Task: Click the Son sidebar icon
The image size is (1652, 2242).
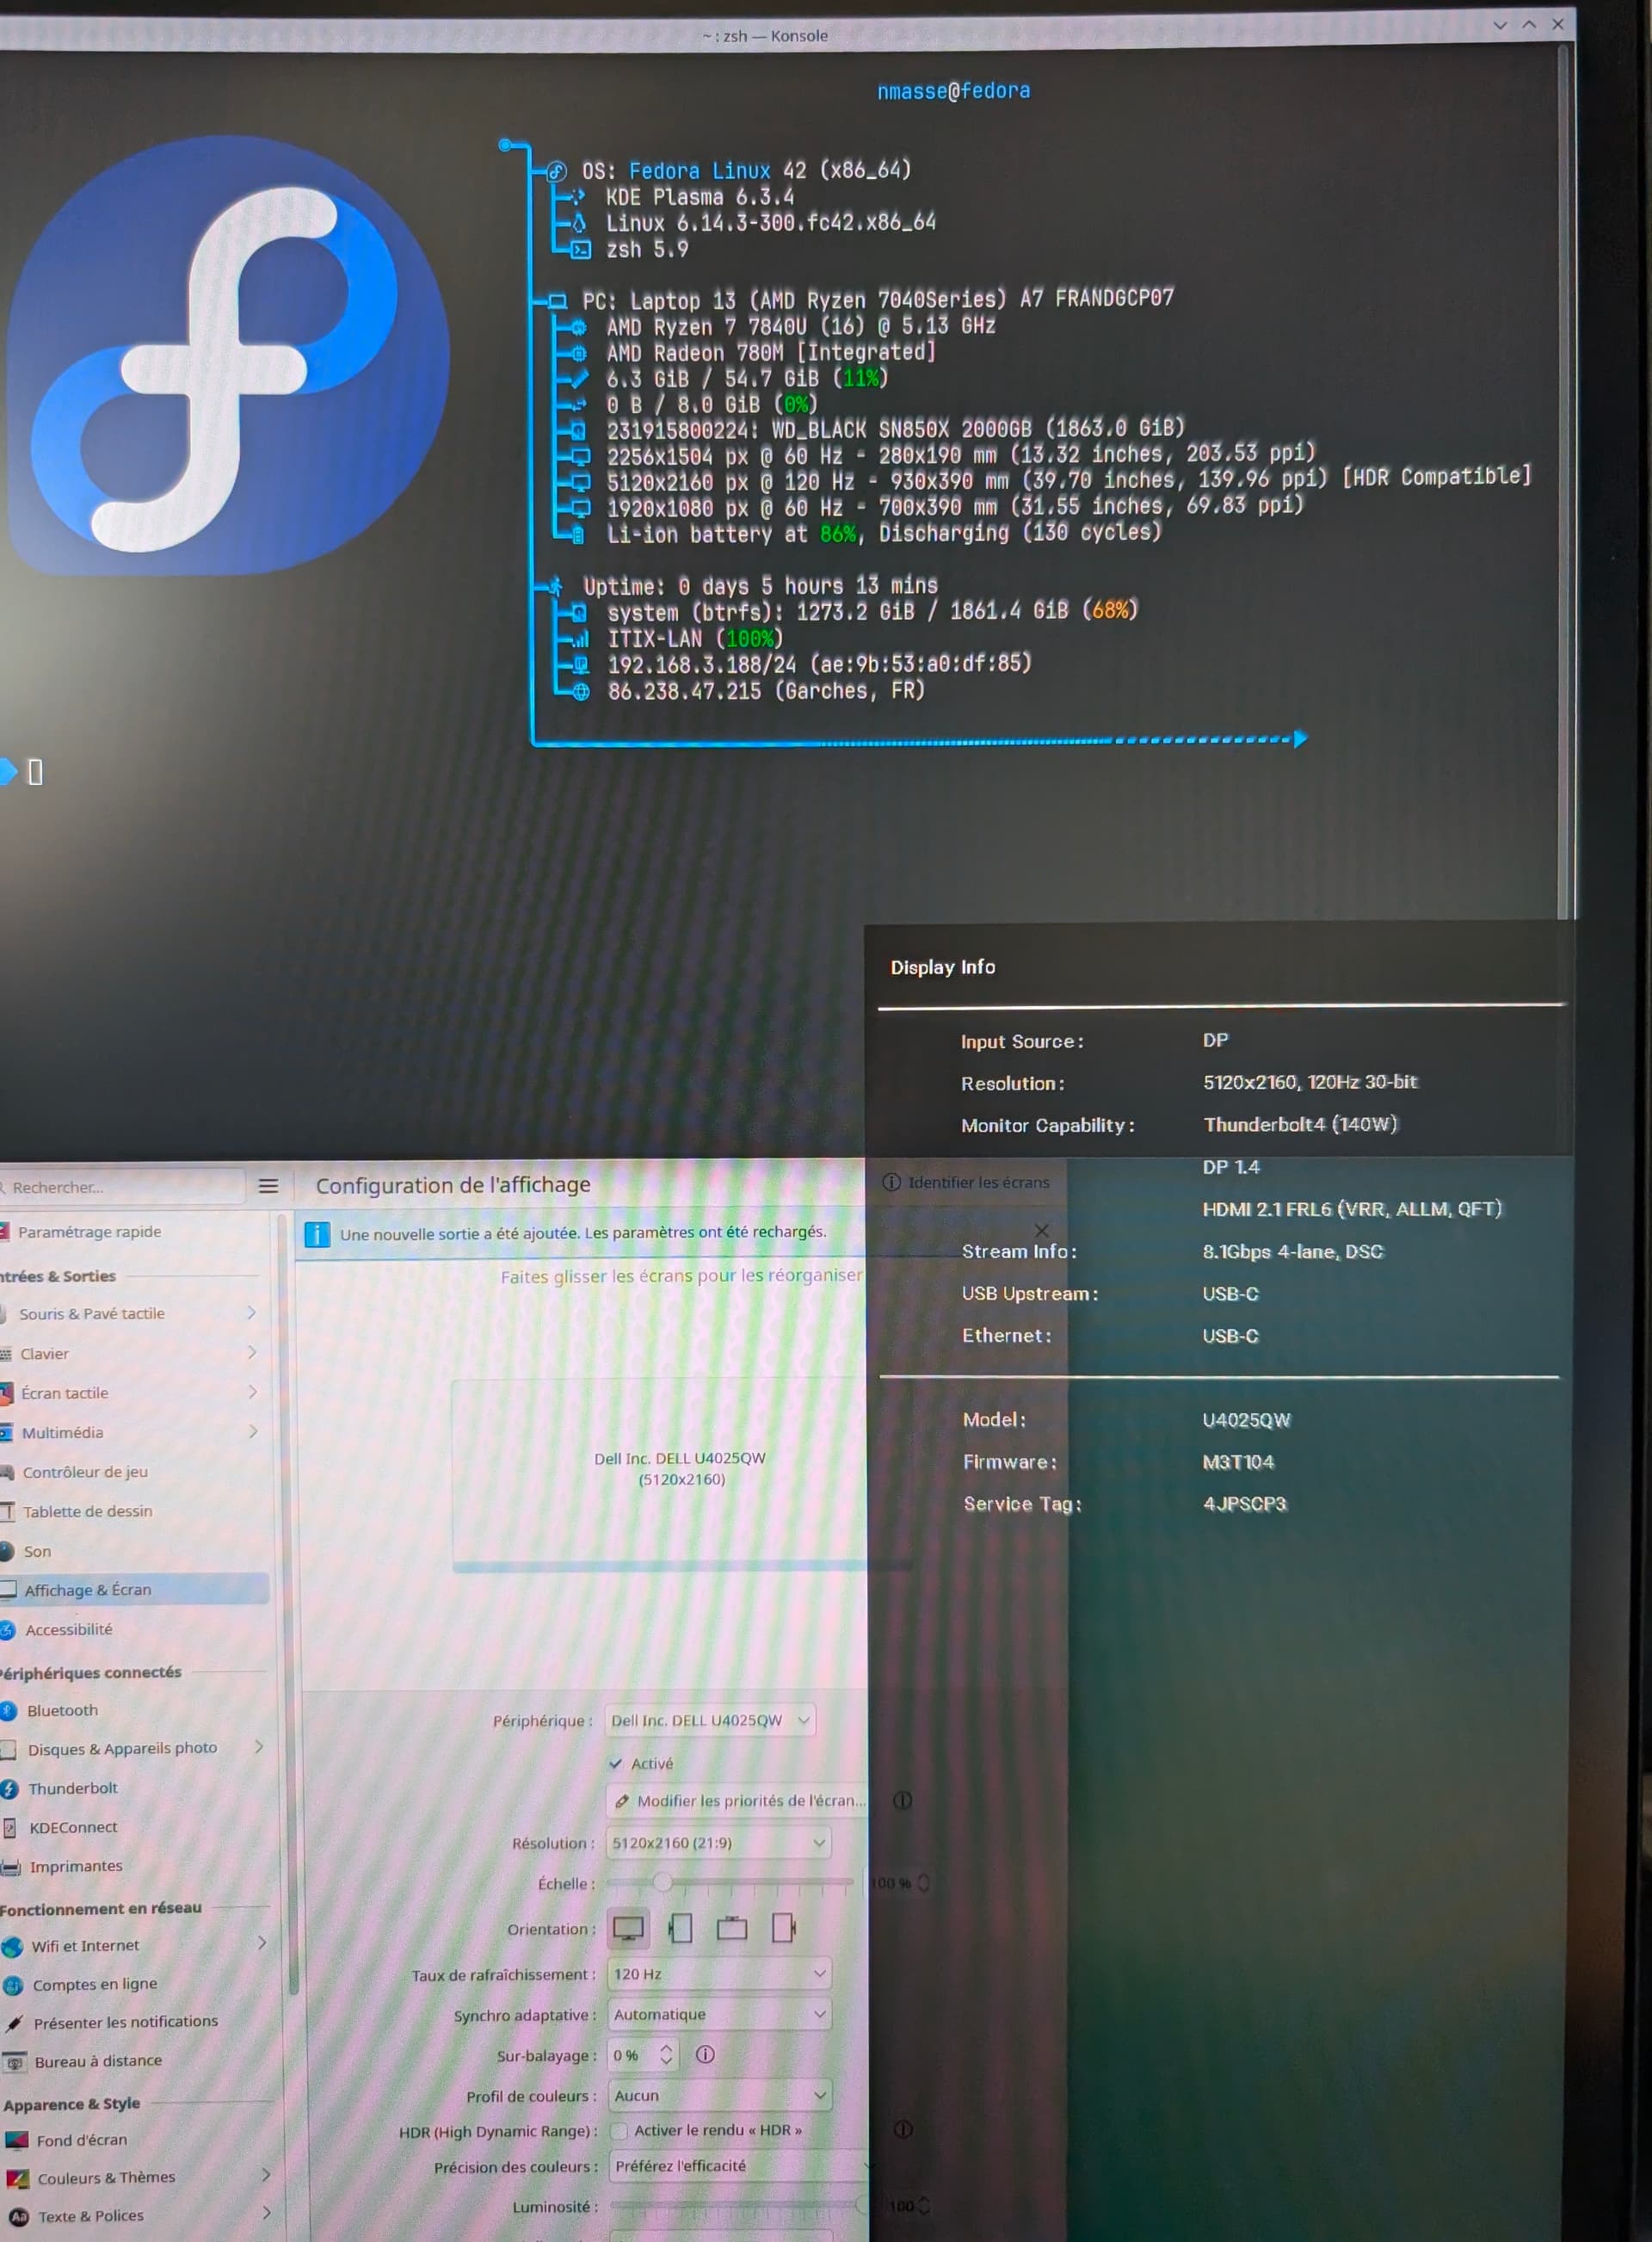Action: click(7, 1551)
